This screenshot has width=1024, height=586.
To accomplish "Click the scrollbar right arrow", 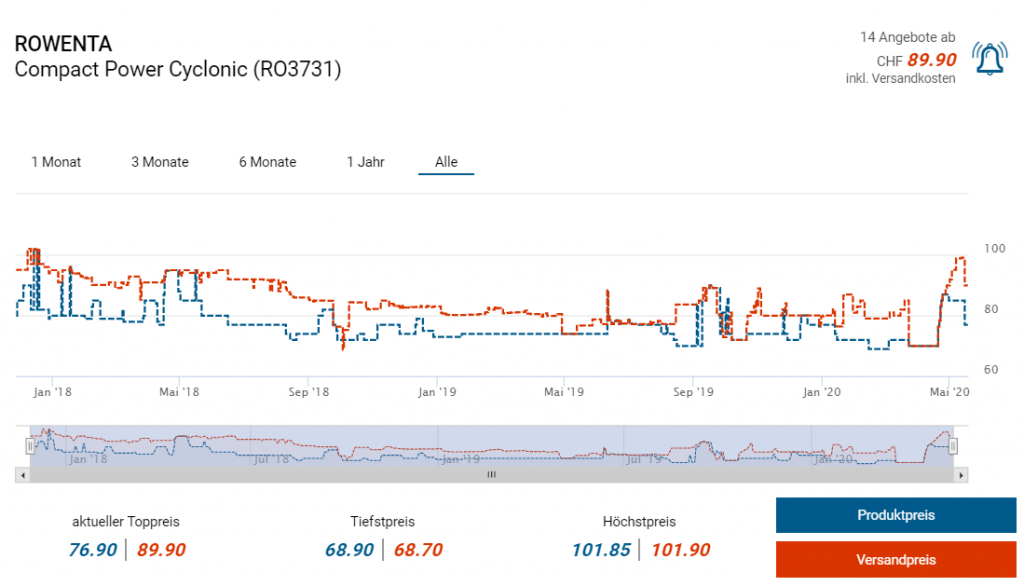I will pos(962,476).
